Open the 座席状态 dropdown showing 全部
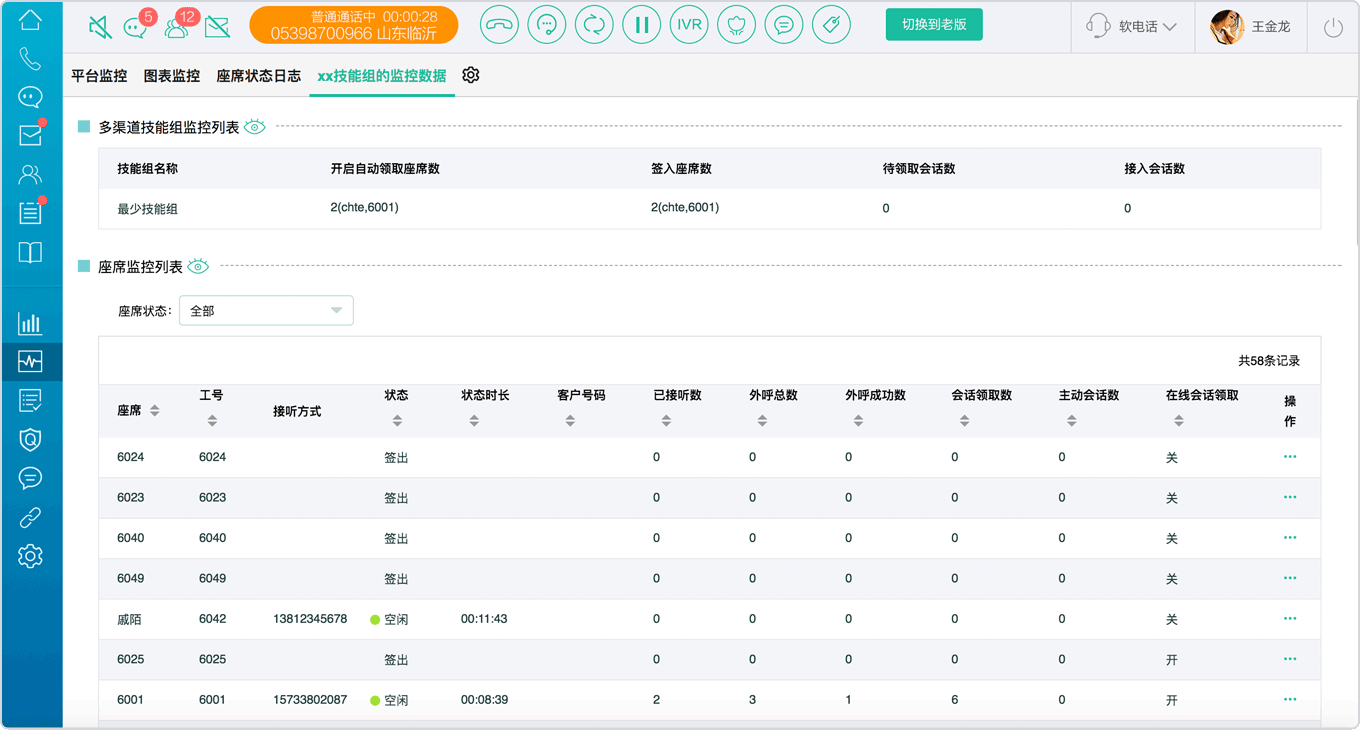Screen dimensions: 1360x730 click(266, 311)
